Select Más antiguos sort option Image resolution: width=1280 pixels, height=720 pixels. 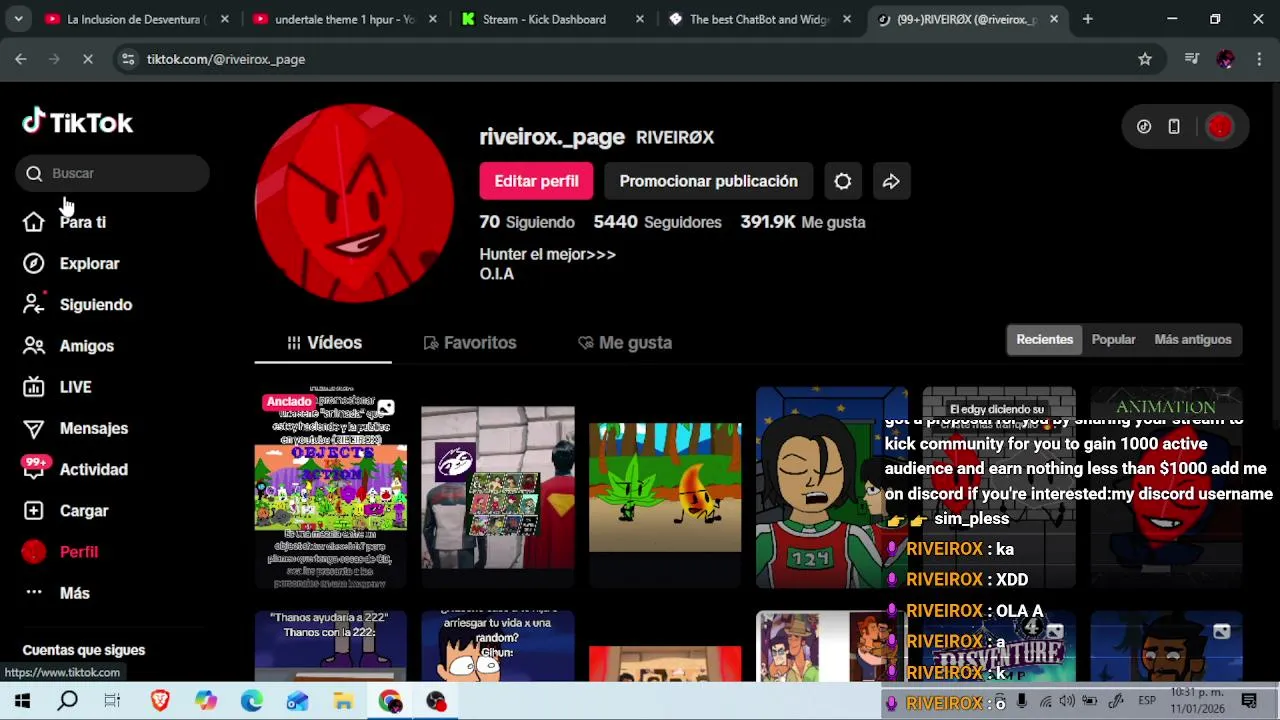pos(1192,340)
